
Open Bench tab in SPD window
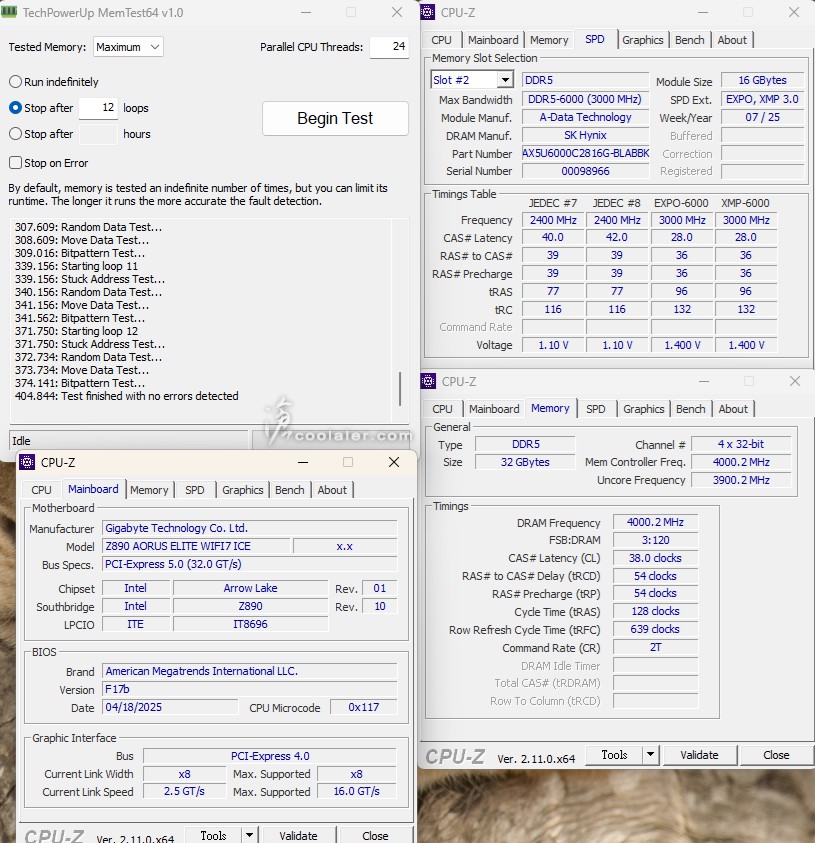click(690, 40)
